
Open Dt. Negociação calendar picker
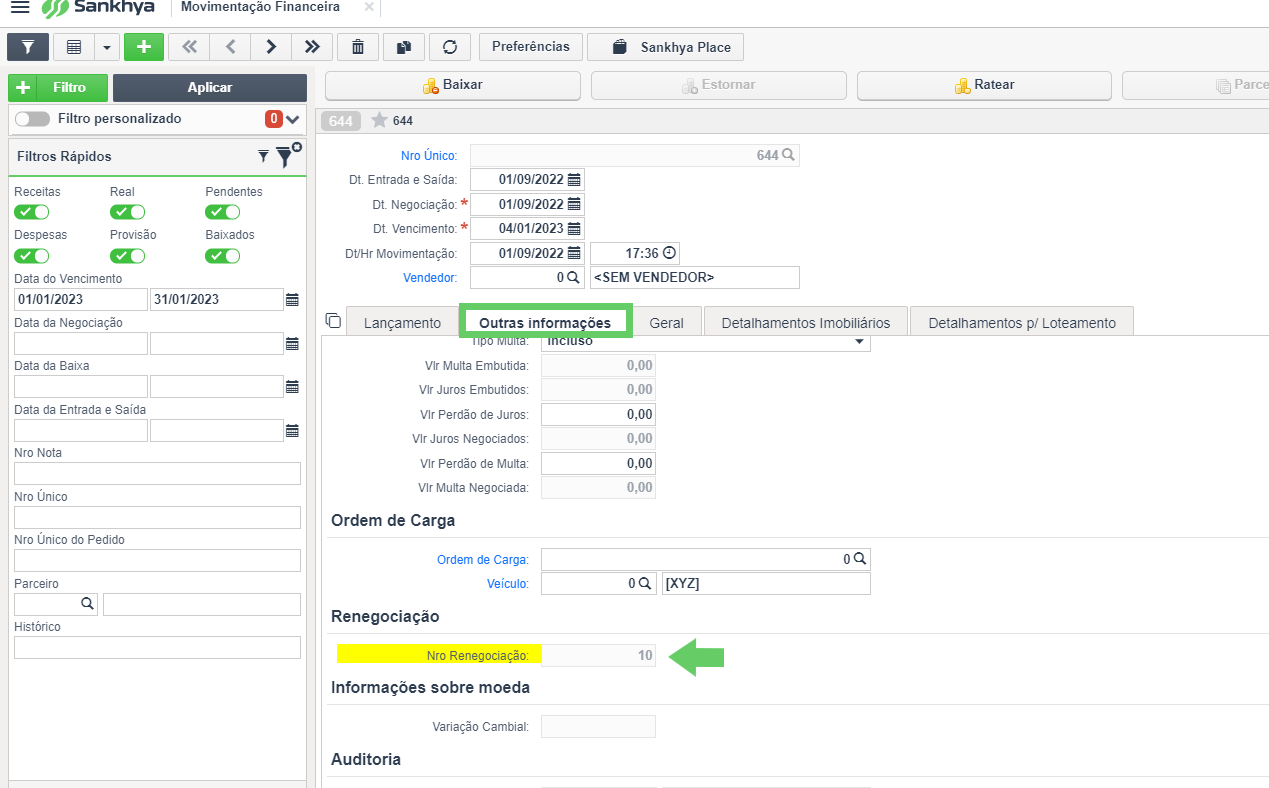pyautogui.click(x=574, y=204)
